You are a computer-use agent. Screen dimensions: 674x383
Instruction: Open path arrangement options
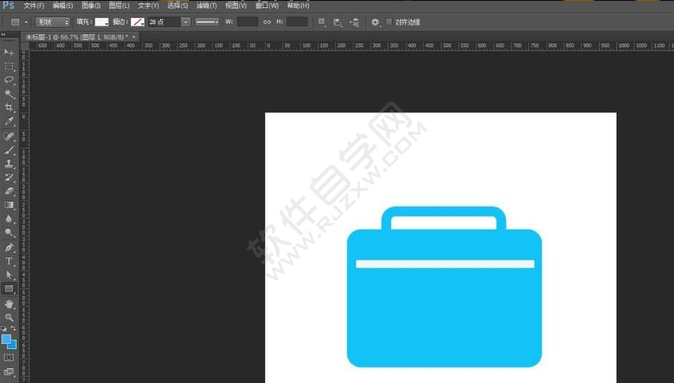click(x=354, y=22)
